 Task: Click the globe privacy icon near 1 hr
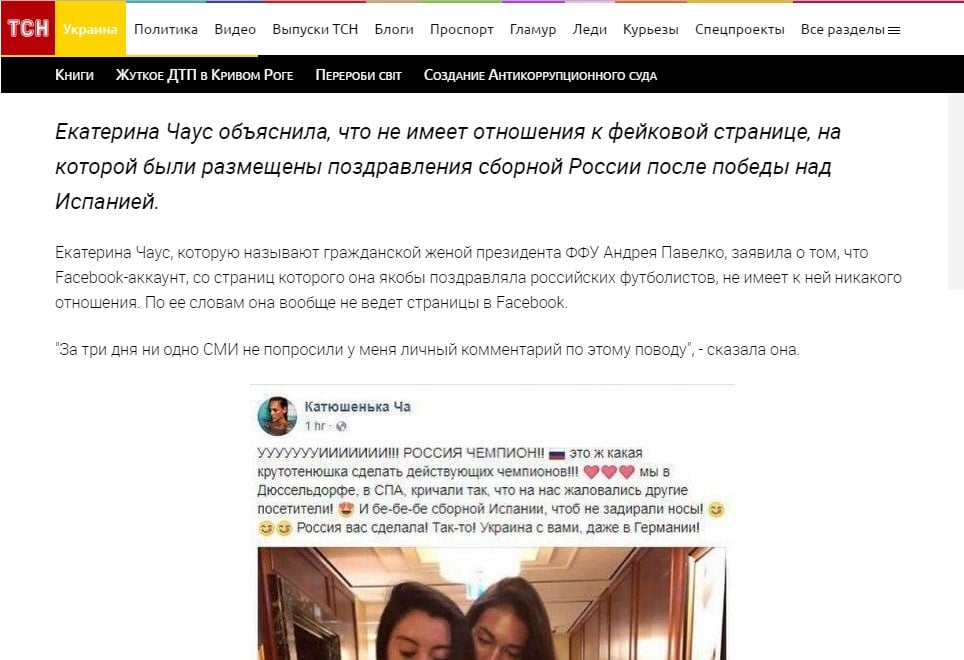click(341, 426)
